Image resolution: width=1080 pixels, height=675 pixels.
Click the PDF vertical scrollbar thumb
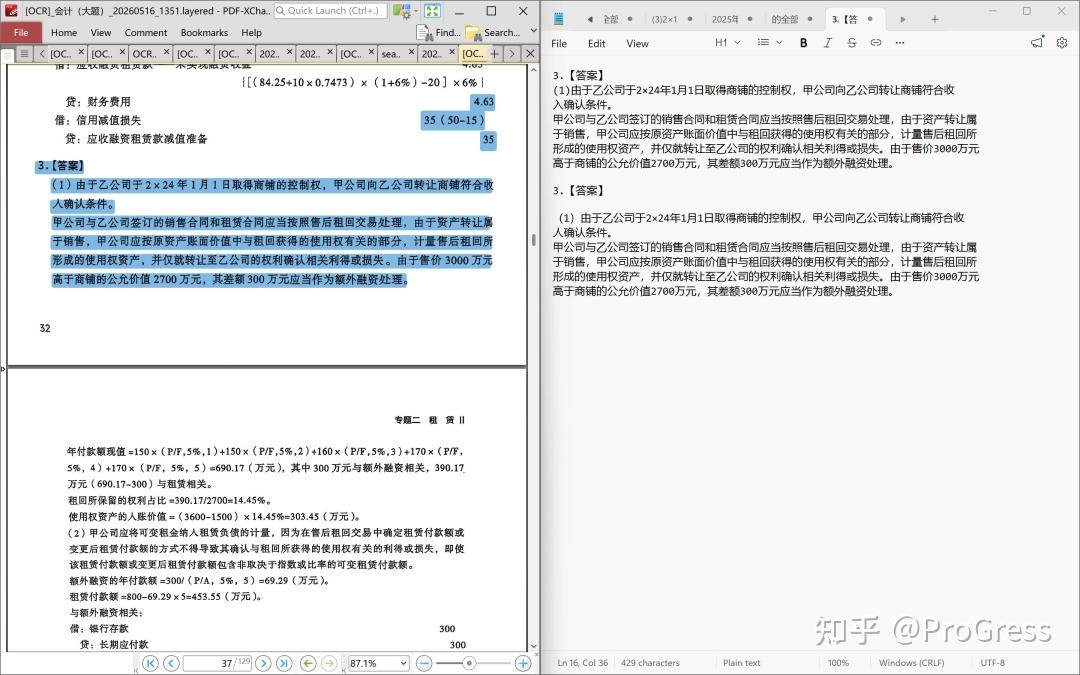[x=533, y=240]
